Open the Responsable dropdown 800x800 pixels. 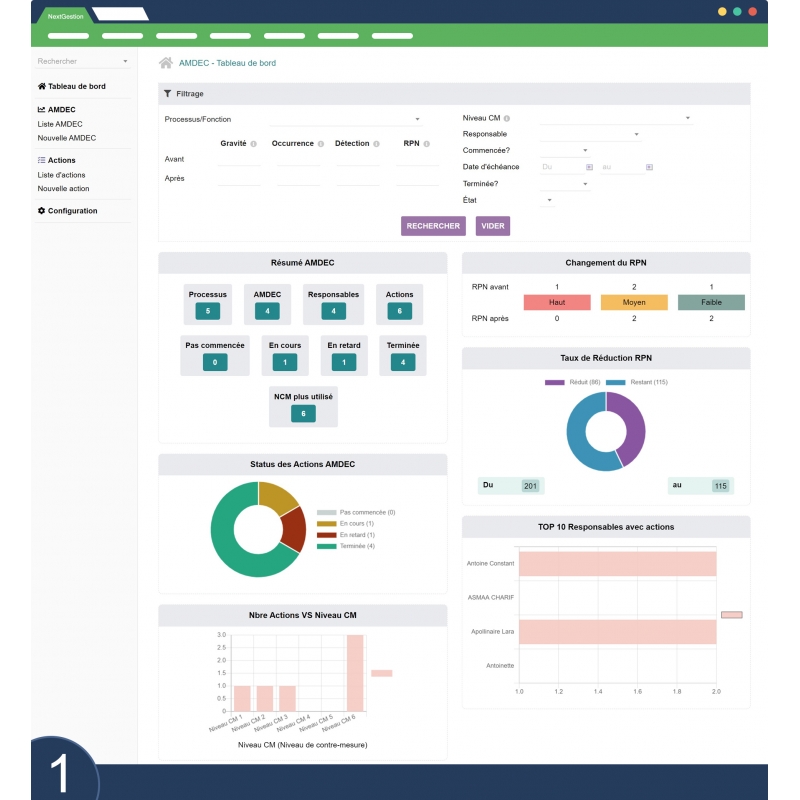[637, 134]
